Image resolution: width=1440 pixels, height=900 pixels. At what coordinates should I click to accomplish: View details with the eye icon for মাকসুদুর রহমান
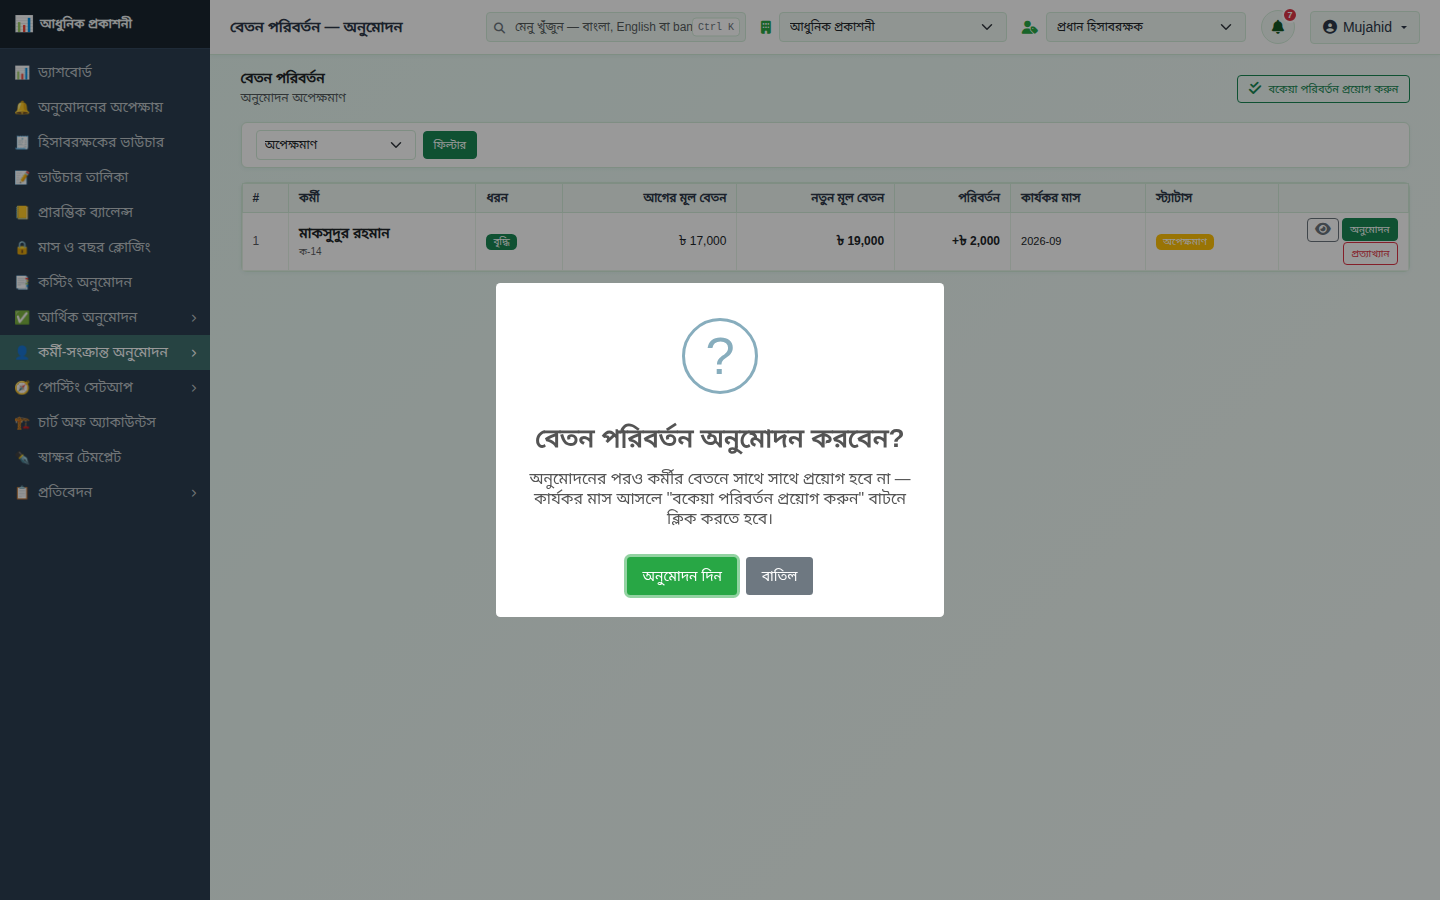coord(1322,229)
